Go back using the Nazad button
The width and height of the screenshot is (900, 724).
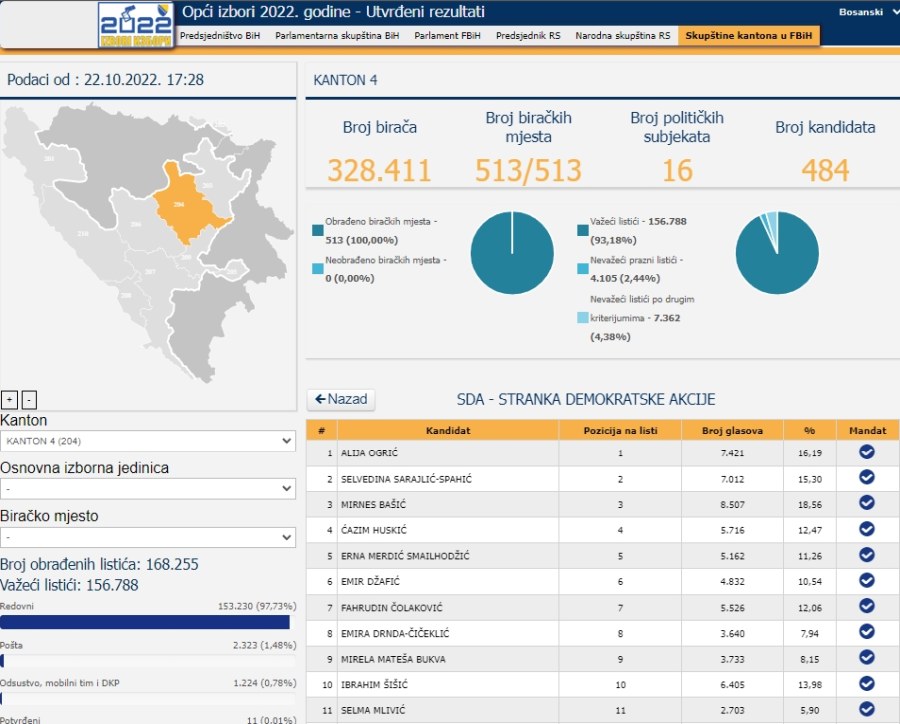[x=341, y=399]
